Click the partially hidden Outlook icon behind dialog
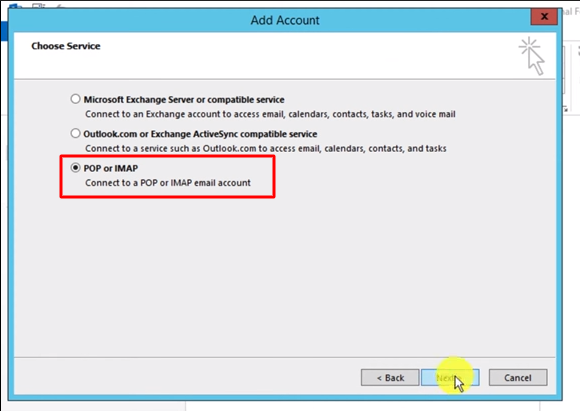 [x=15, y=6]
